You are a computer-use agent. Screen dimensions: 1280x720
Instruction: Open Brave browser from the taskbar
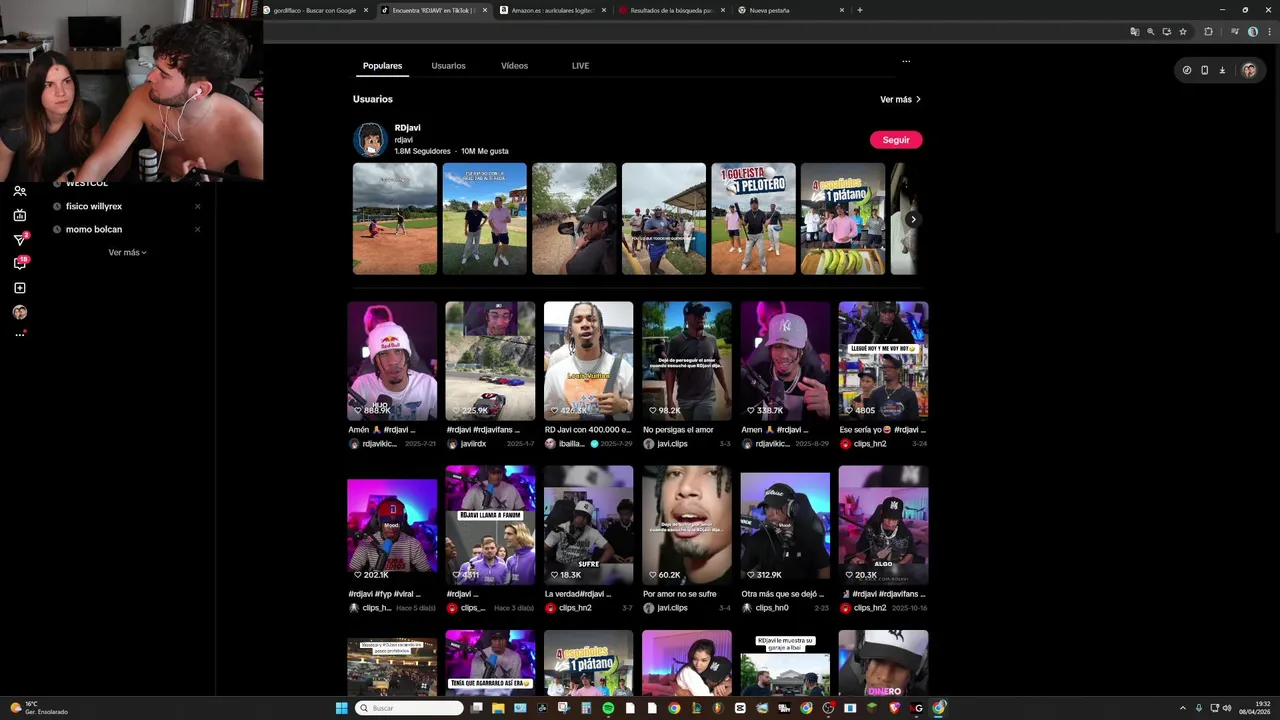894,708
